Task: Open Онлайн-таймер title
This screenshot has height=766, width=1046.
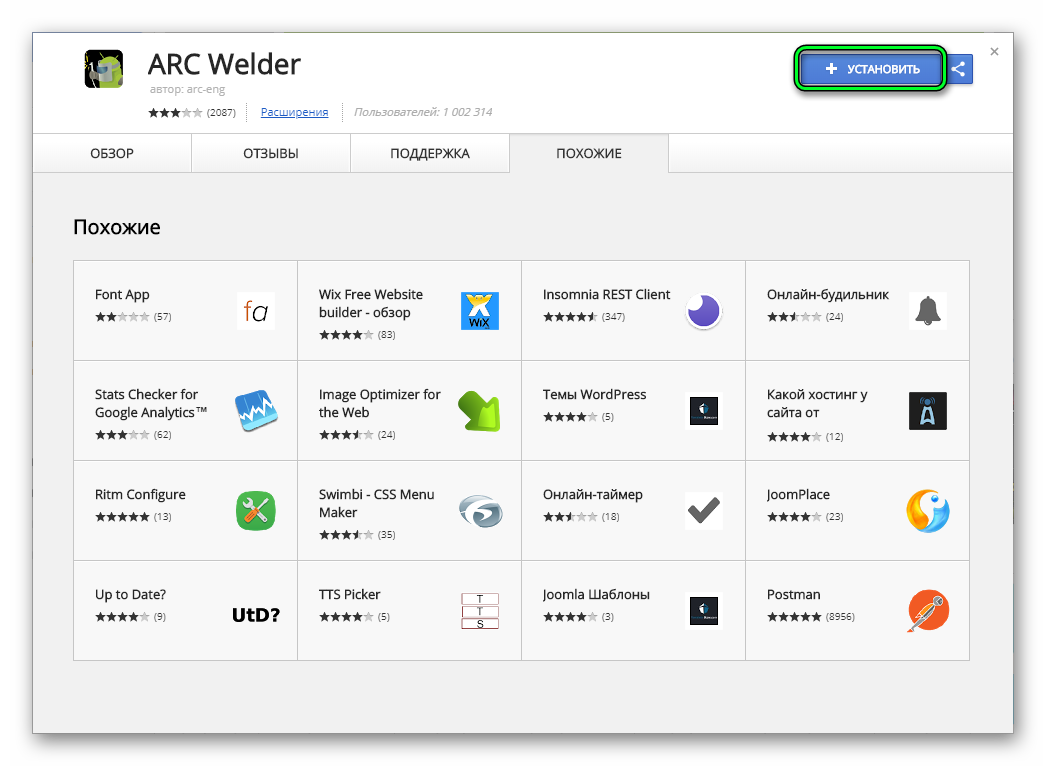Action: click(x=593, y=494)
